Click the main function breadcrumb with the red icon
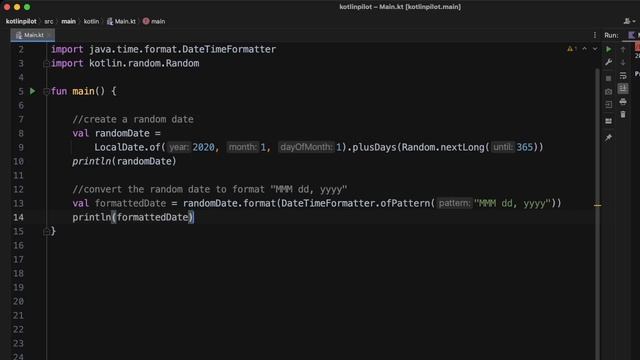This screenshot has height=360, width=640. (154, 21)
